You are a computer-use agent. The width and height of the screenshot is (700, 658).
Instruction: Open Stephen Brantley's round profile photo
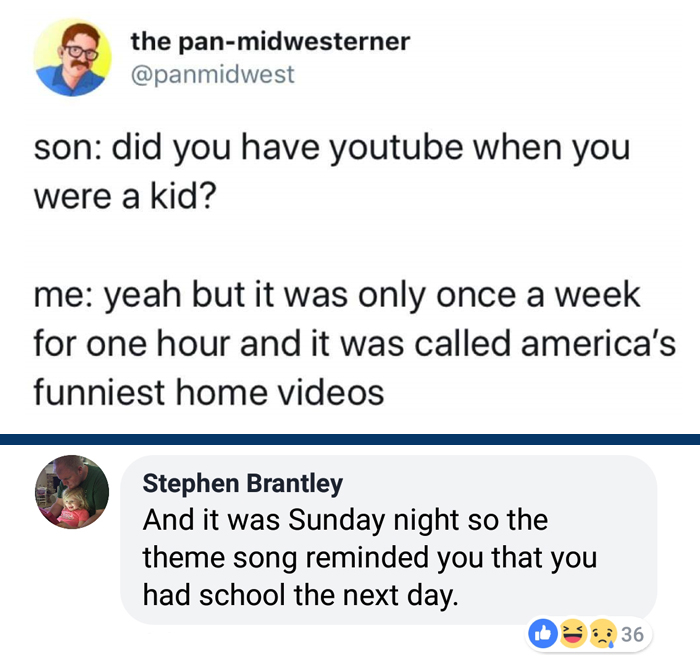[x=72, y=492]
